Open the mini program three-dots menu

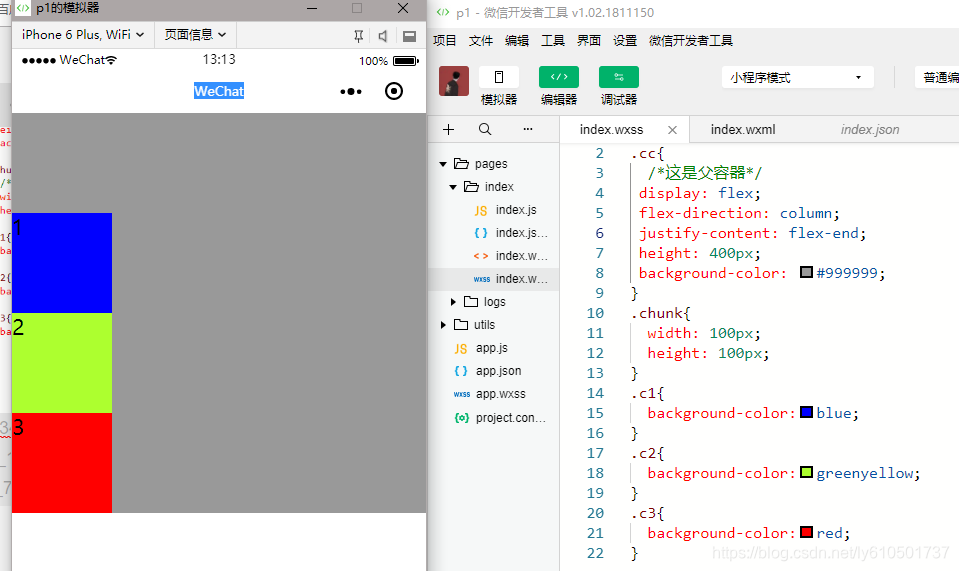click(351, 92)
